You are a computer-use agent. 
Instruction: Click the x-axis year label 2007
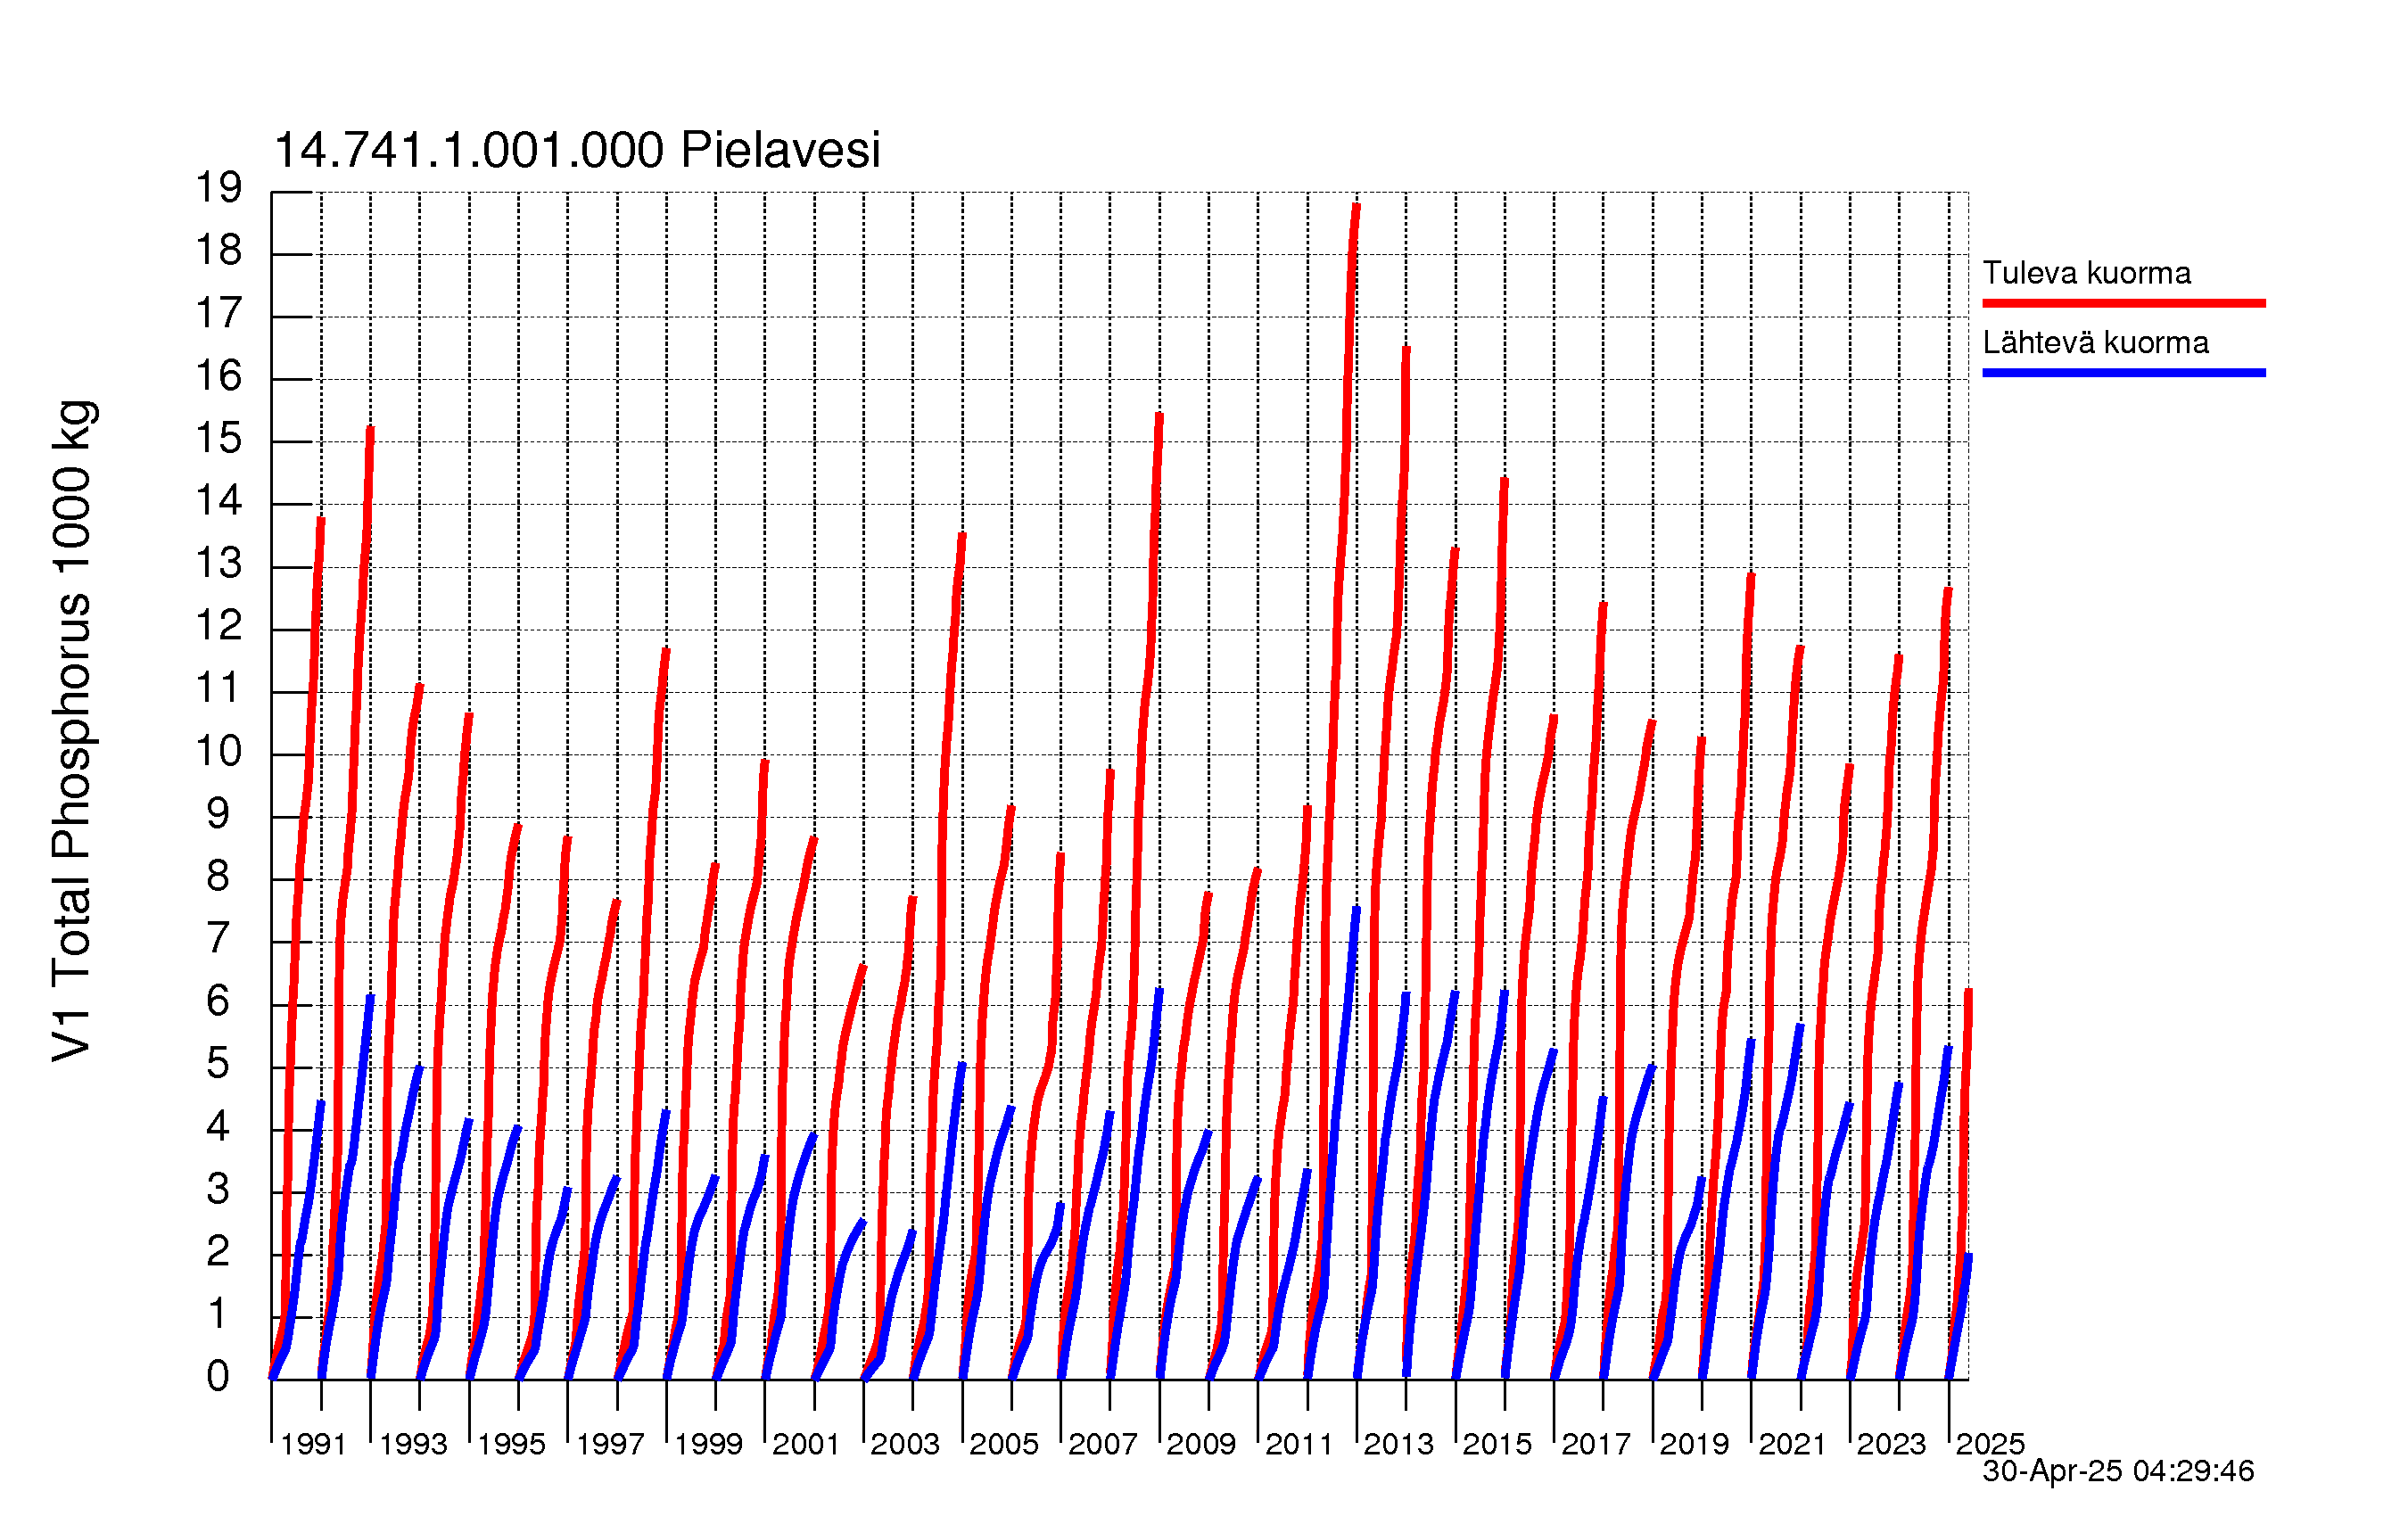click(1103, 1444)
